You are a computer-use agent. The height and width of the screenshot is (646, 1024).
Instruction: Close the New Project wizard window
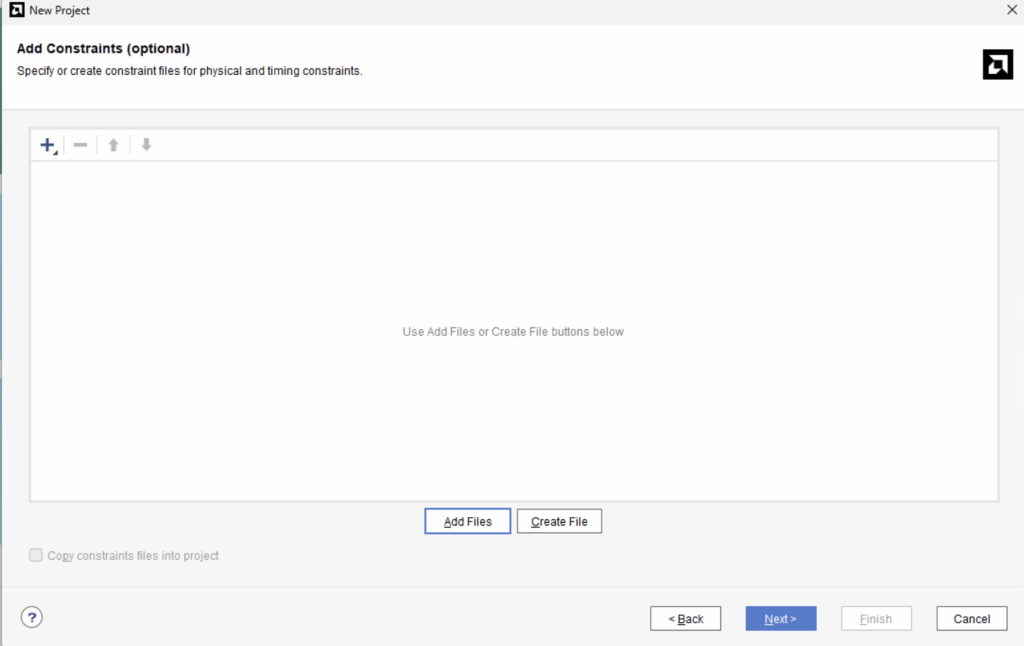[1011, 10]
